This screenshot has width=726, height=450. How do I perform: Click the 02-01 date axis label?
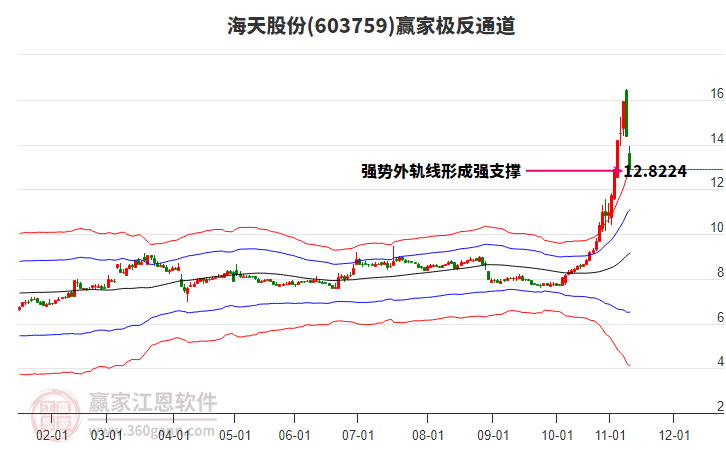[x=52, y=435]
